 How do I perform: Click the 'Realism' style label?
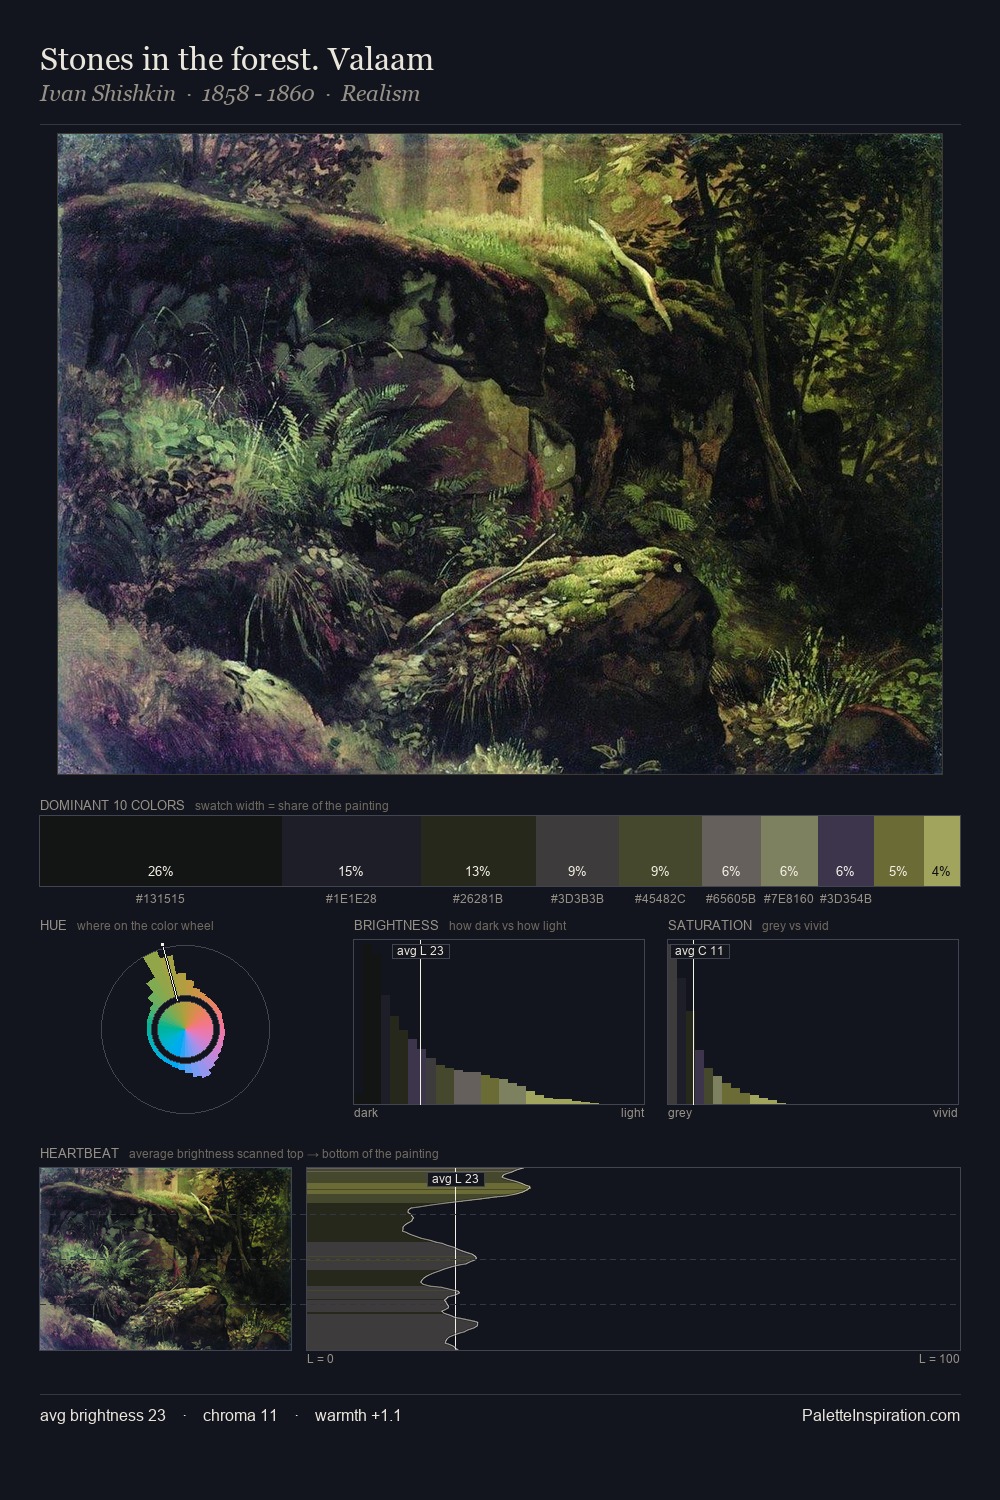[x=380, y=94]
